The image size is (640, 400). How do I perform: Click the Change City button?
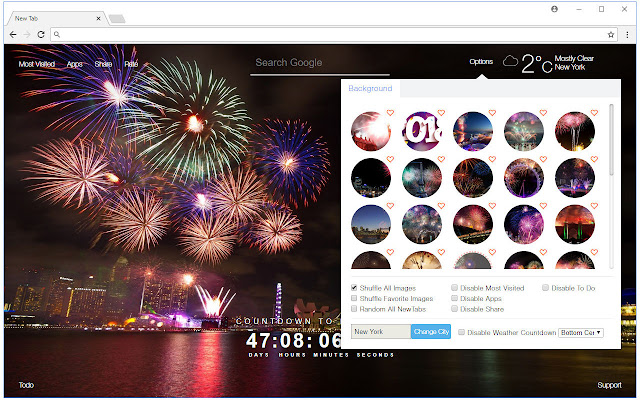(x=431, y=331)
